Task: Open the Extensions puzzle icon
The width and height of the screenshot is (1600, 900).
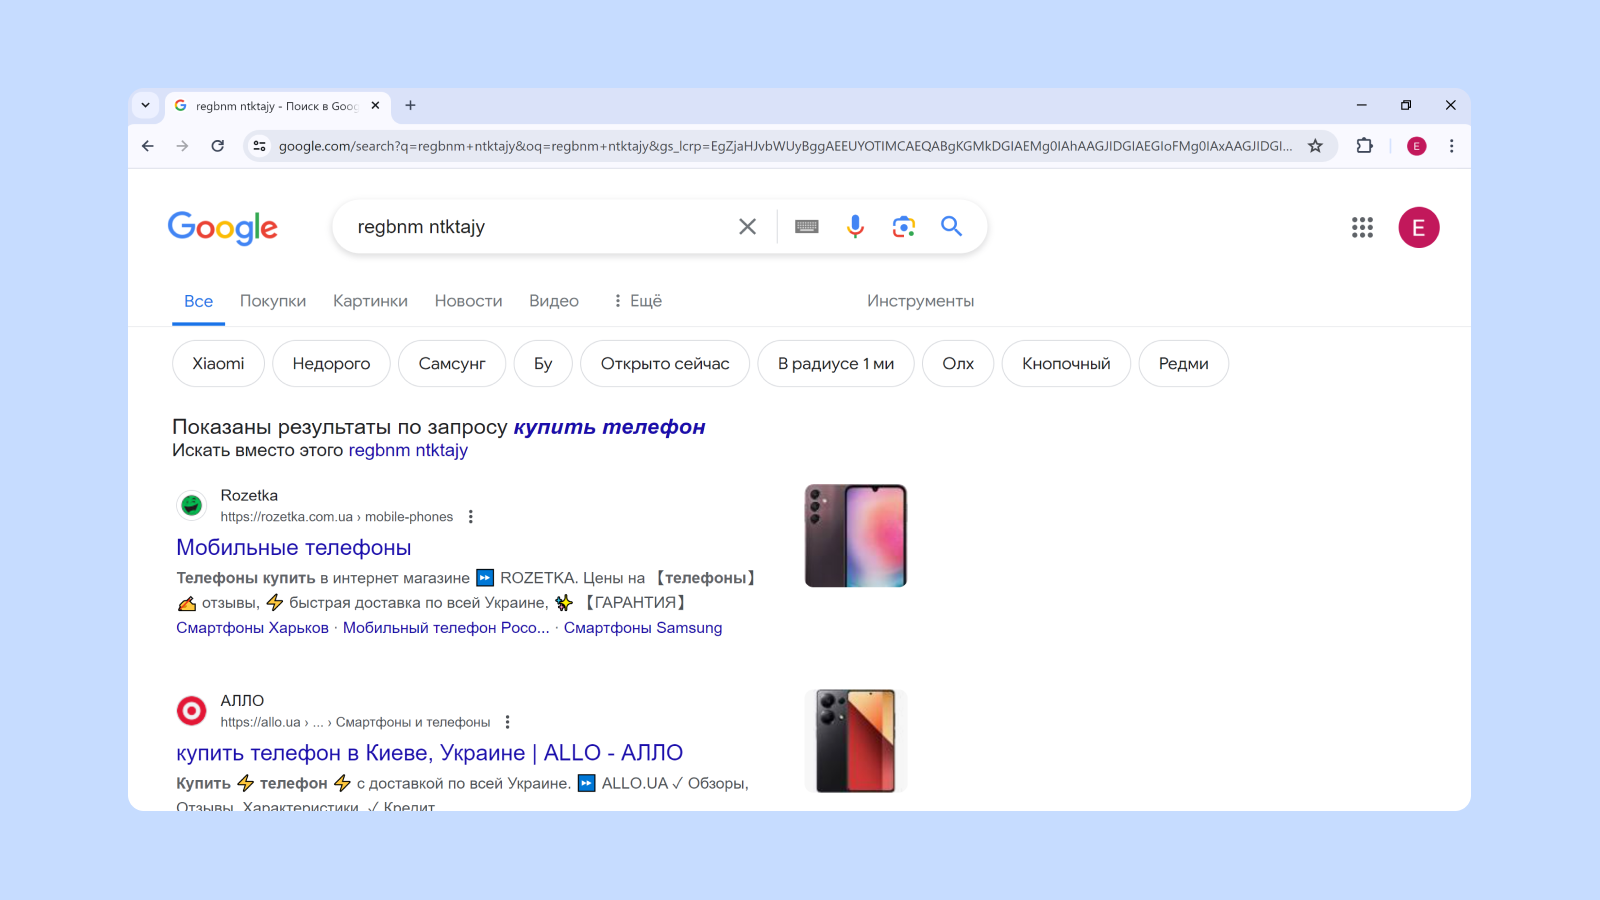Action: pos(1364,146)
